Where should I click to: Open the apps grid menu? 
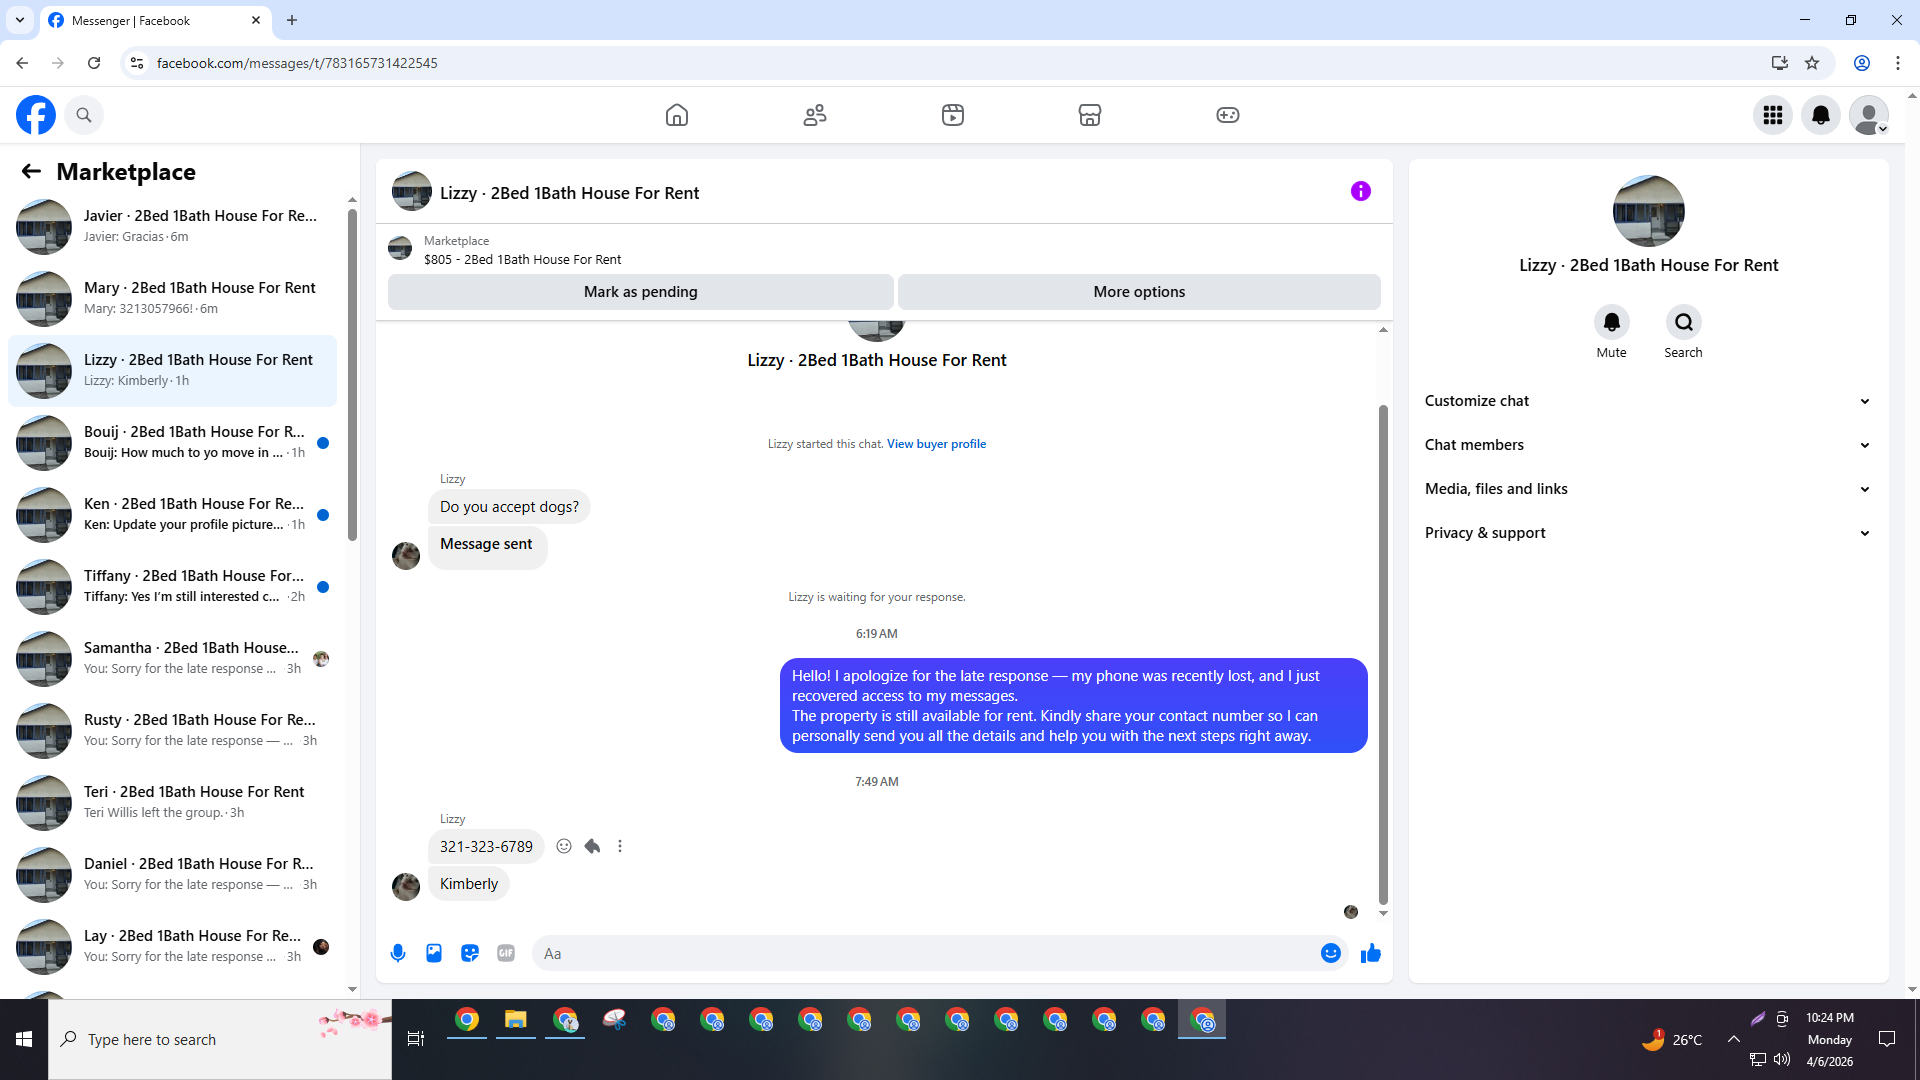click(1773, 115)
